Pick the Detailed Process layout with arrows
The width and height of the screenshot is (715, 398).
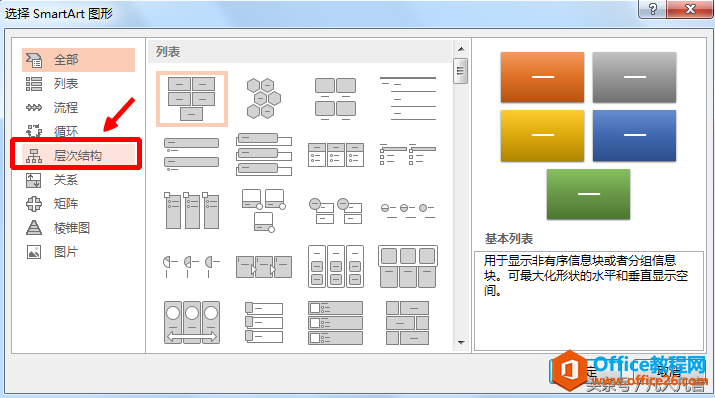tap(264, 266)
